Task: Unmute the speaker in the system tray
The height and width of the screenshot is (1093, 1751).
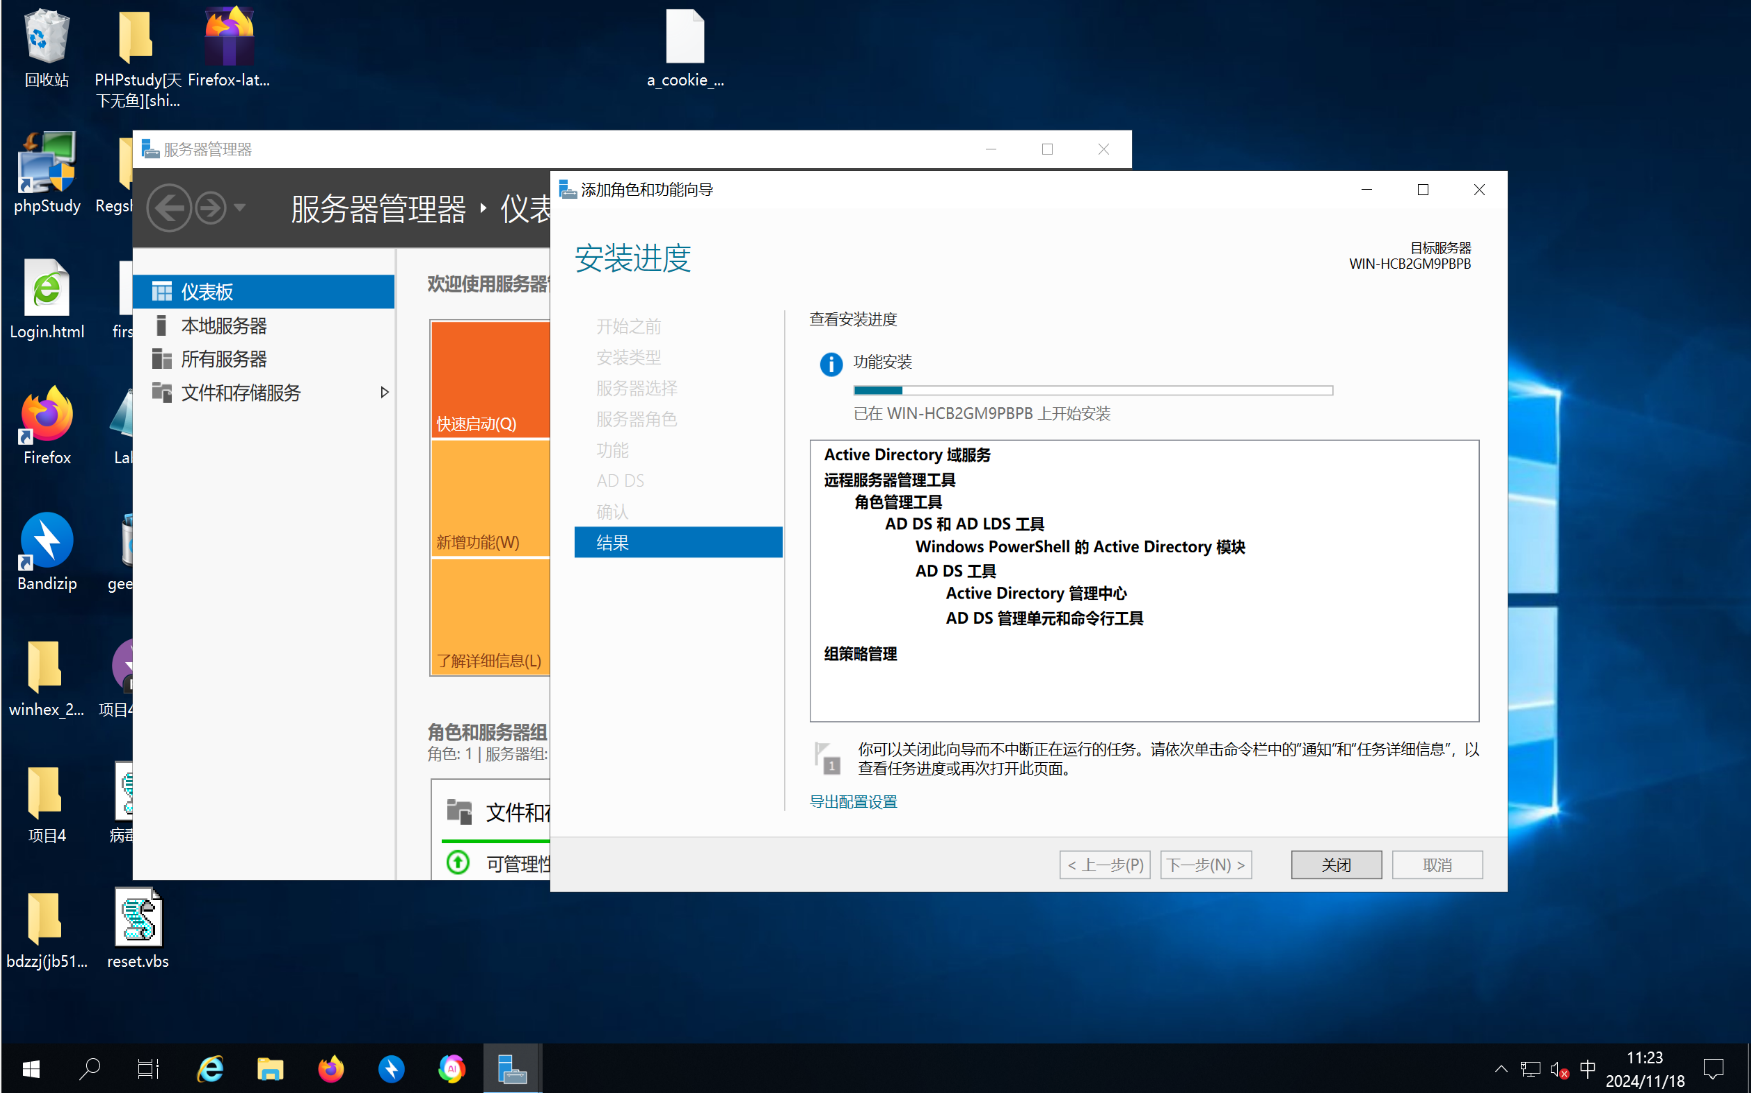Action: 1557,1068
